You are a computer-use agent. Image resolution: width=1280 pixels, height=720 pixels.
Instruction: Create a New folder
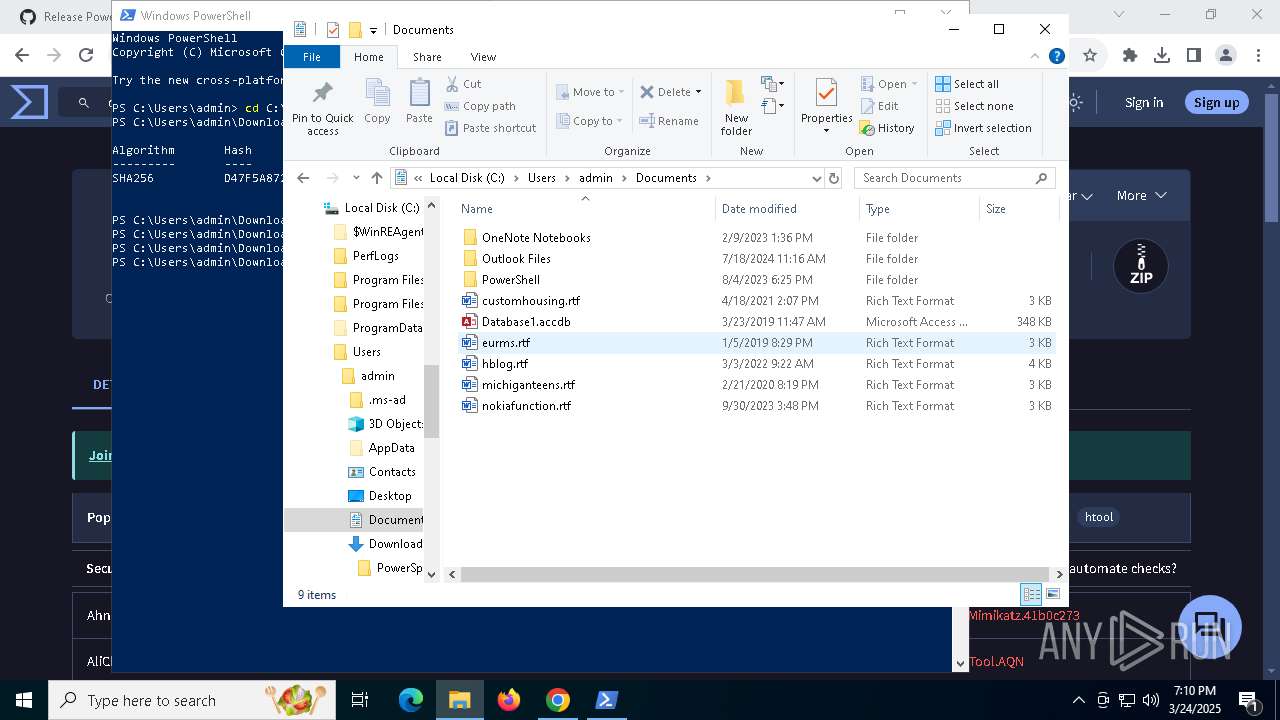pyautogui.click(x=736, y=108)
